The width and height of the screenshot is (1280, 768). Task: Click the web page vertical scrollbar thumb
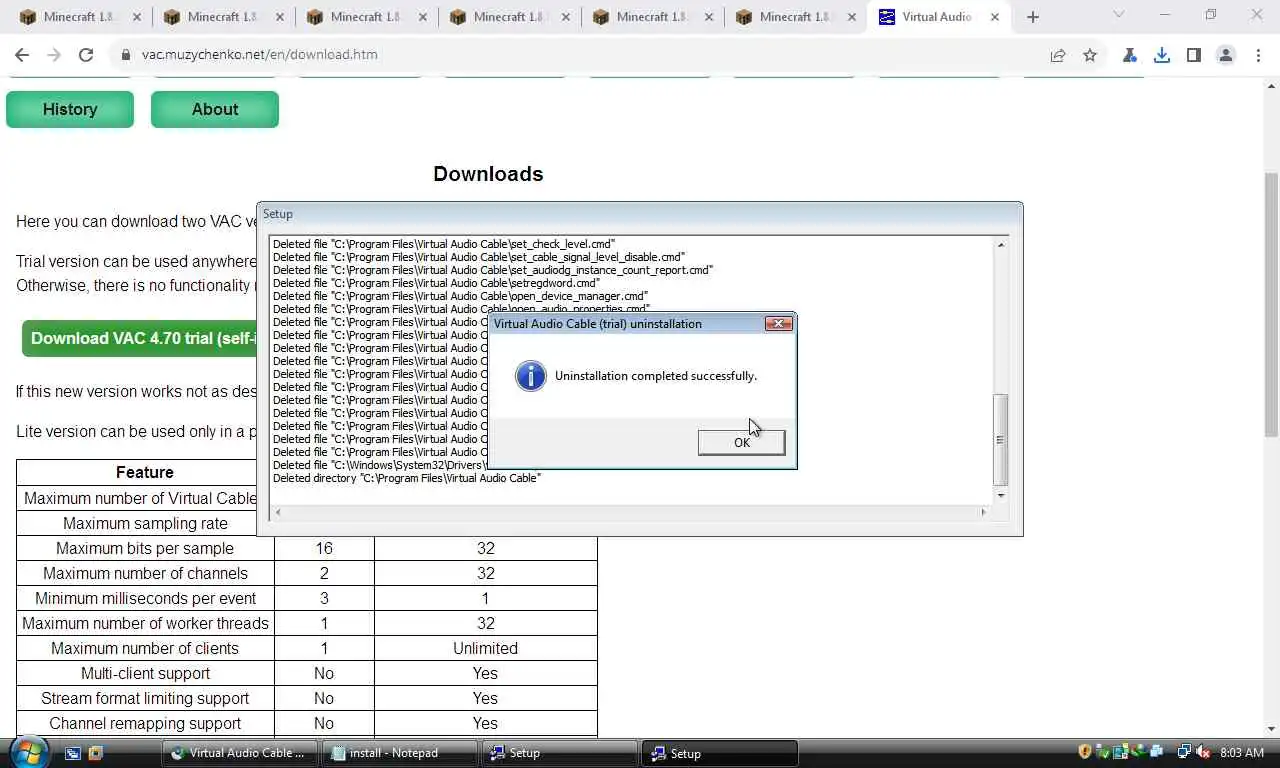coord(1271,305)
